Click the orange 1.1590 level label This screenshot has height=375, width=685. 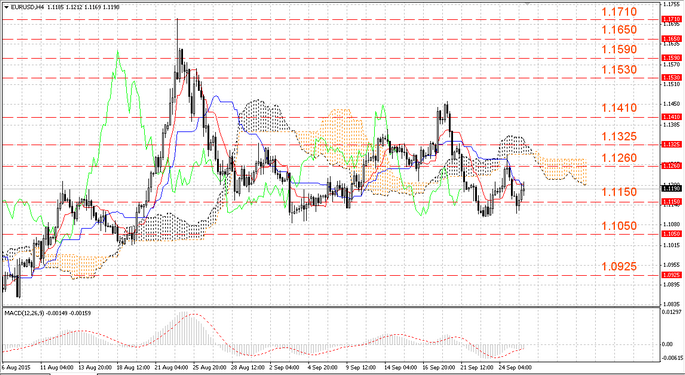[x=619, y=49]
